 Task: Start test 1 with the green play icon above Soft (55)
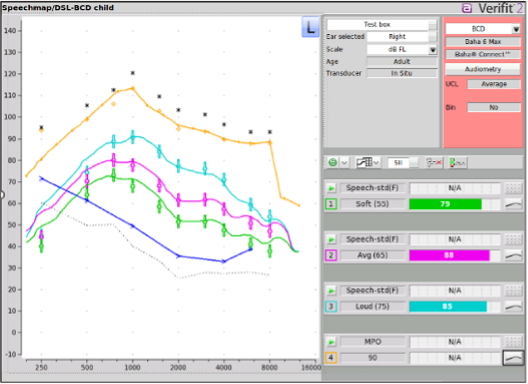[331, 188]
